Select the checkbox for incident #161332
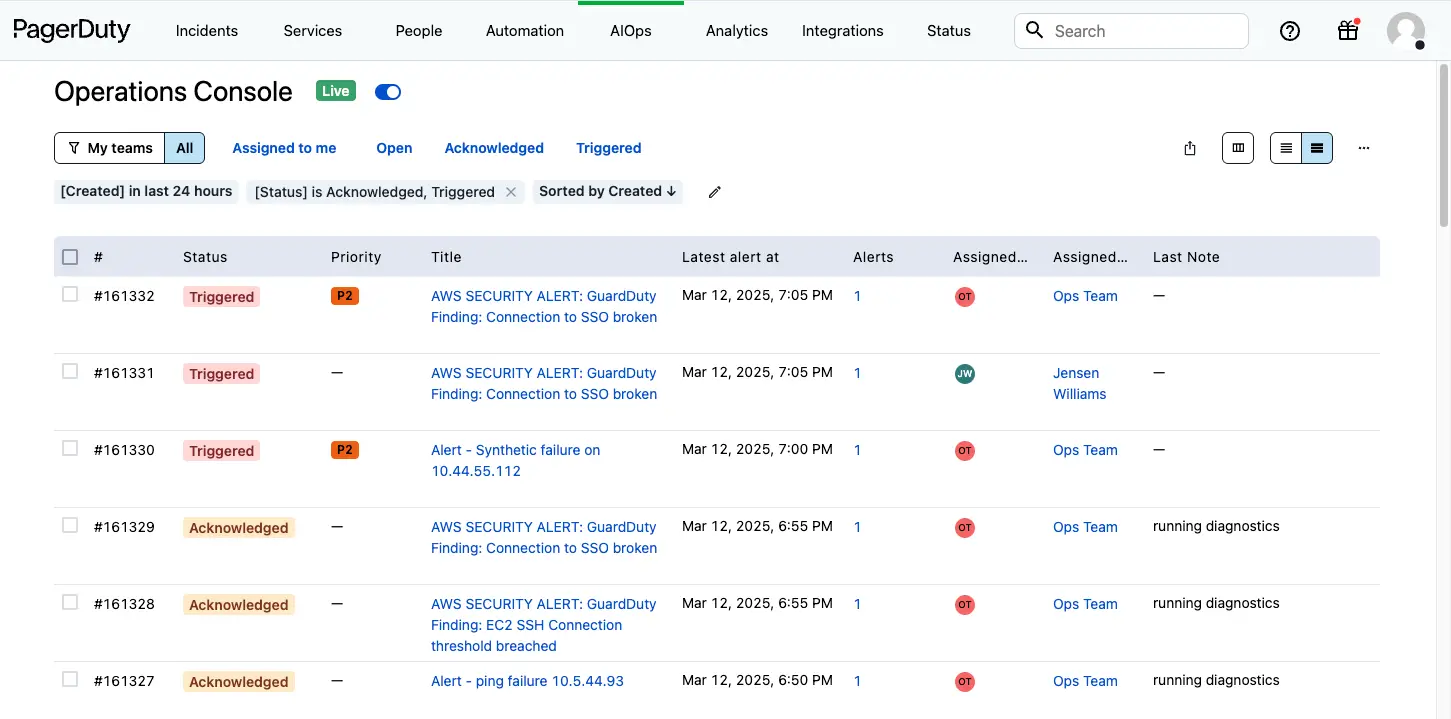The image size is (1451, 719). click(70, 294)
